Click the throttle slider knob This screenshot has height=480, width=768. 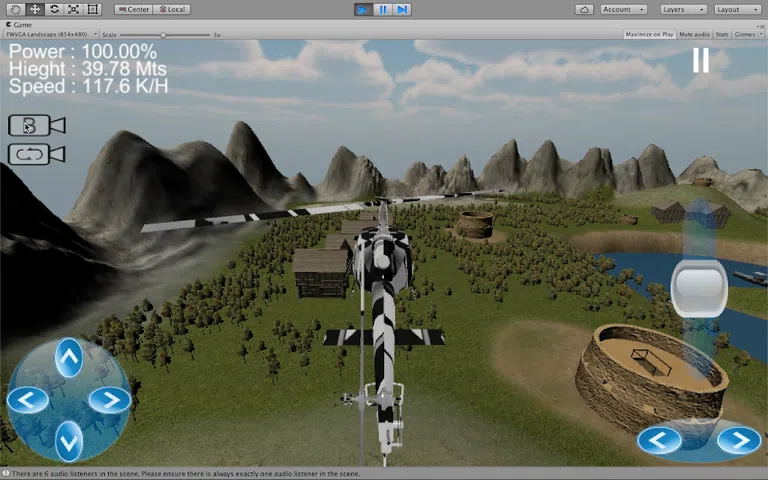click(x=699, y=288)
